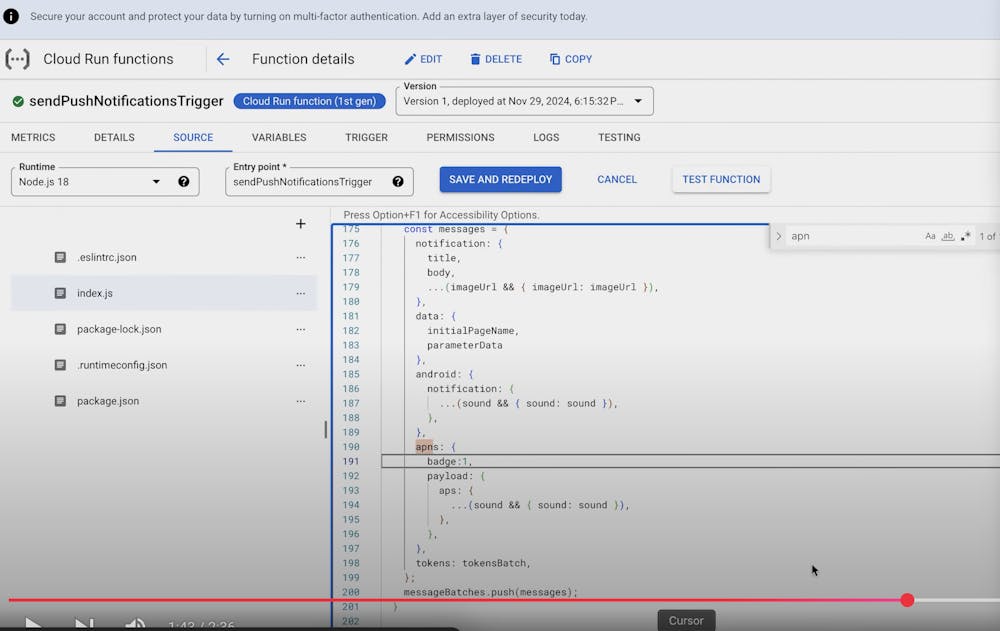This screenshot has width=1000, height=631.
Task: Open the TRIGGER tab
Action: (366, 137)
